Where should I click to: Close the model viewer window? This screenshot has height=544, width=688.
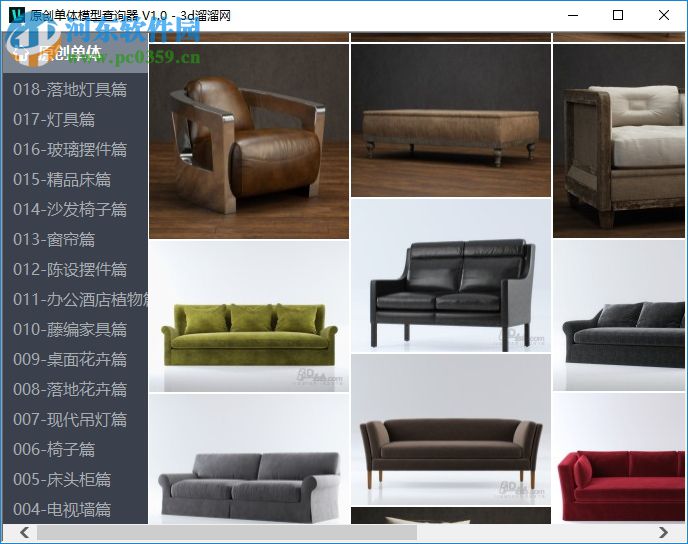click(x=663, y=15)
